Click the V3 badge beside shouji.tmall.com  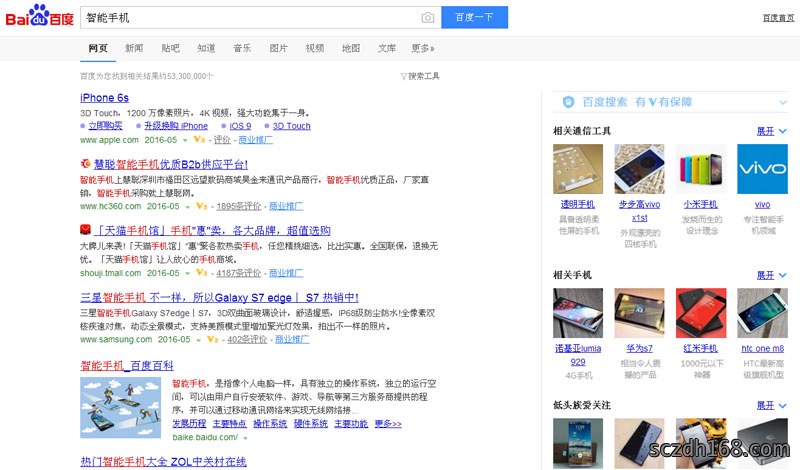tap(202, 273)
